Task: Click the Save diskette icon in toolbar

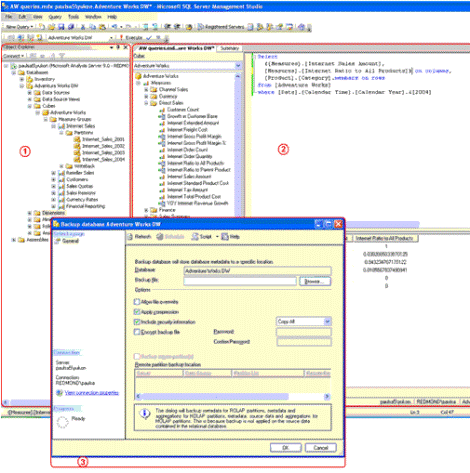Action: pyautogui.click(x=61, y=27)
